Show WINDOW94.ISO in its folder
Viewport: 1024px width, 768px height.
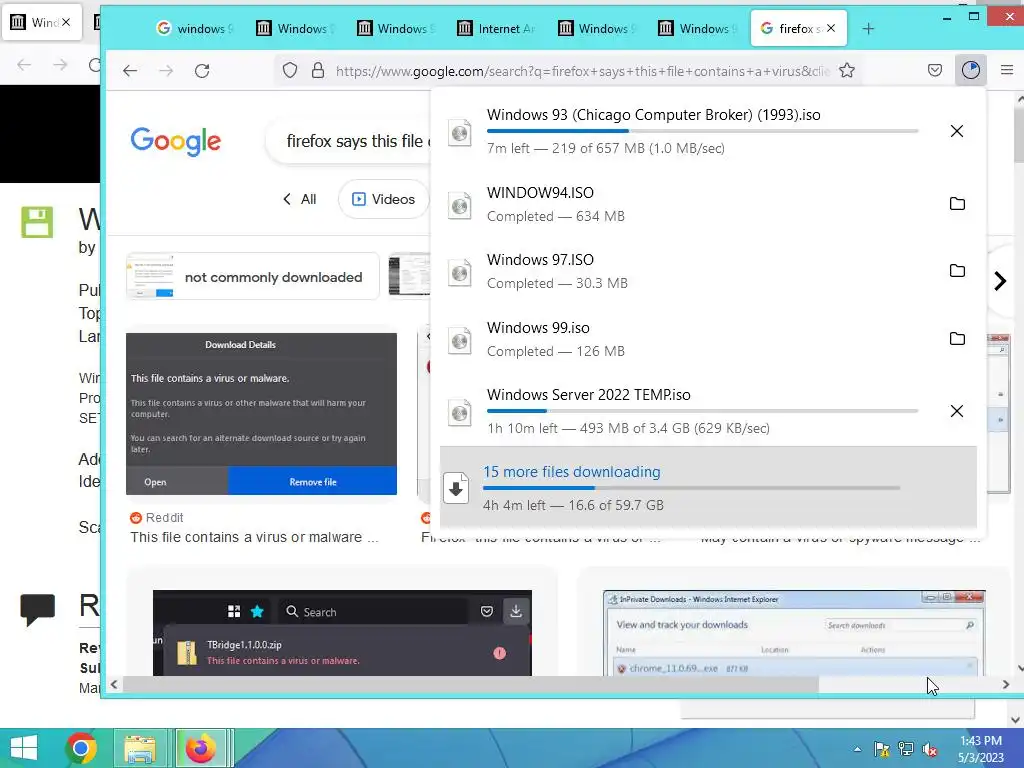957,204
